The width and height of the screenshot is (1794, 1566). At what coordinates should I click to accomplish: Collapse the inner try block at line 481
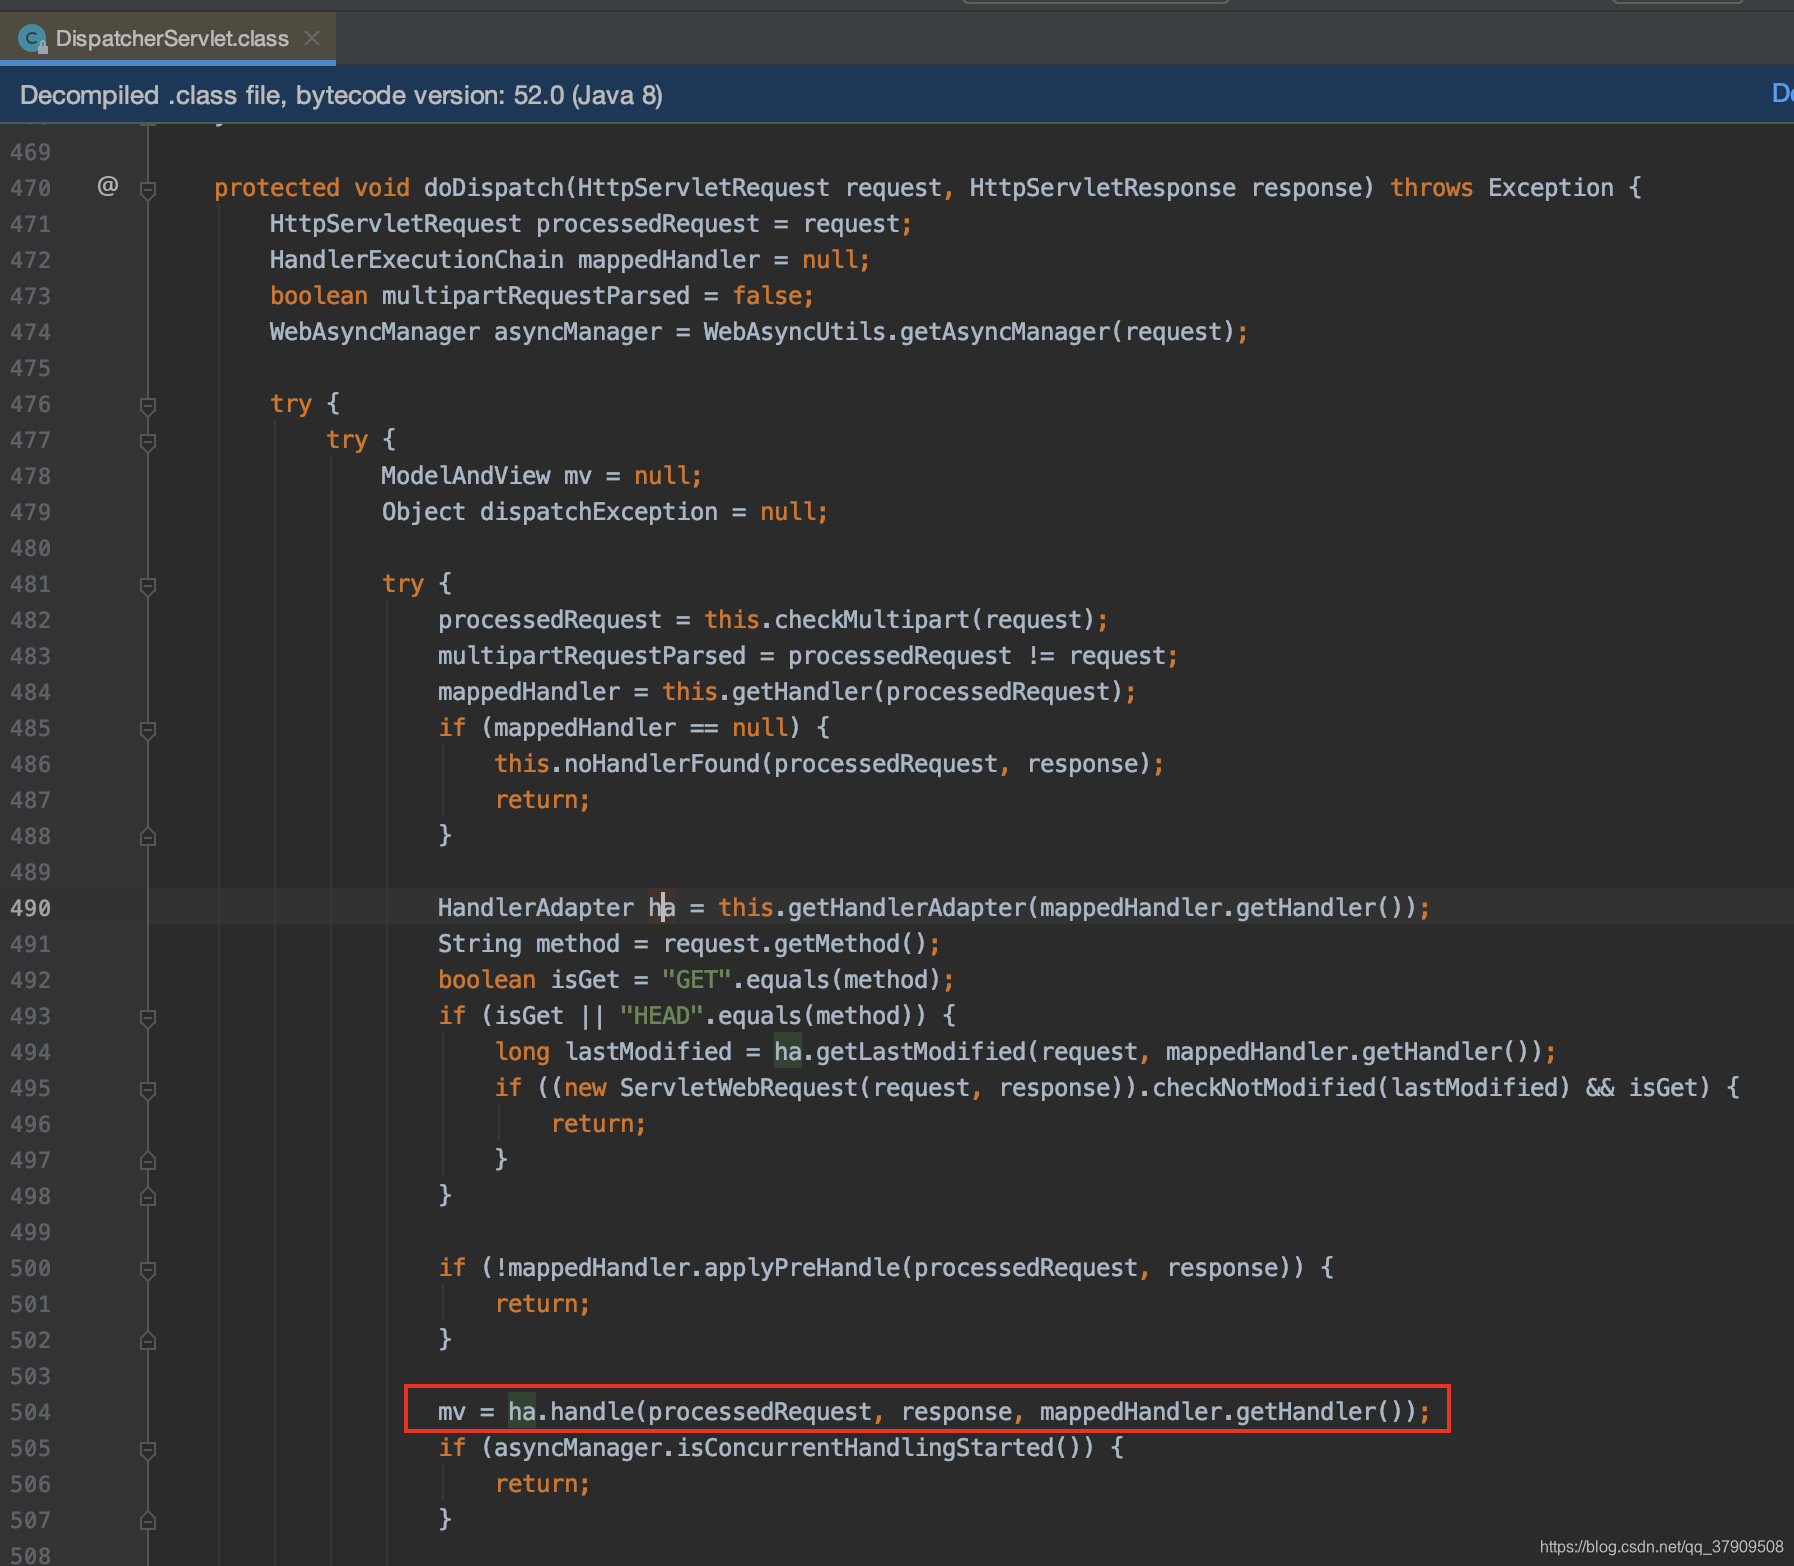tap(148, 585)
